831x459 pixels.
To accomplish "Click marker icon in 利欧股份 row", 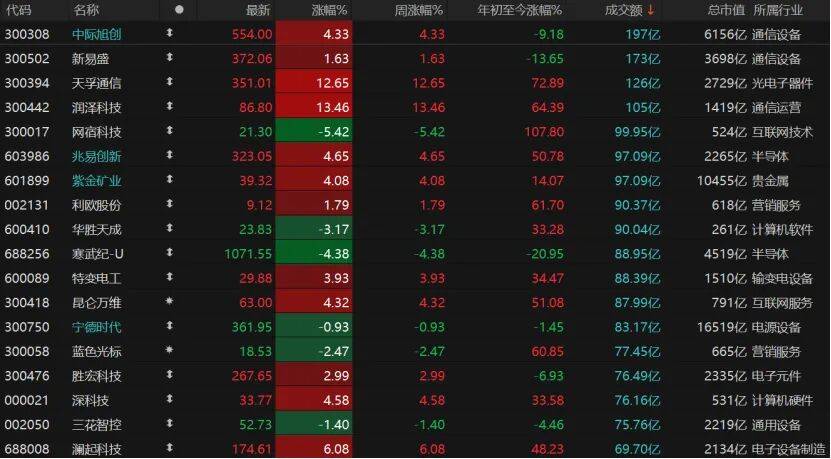I will (170, 204).
